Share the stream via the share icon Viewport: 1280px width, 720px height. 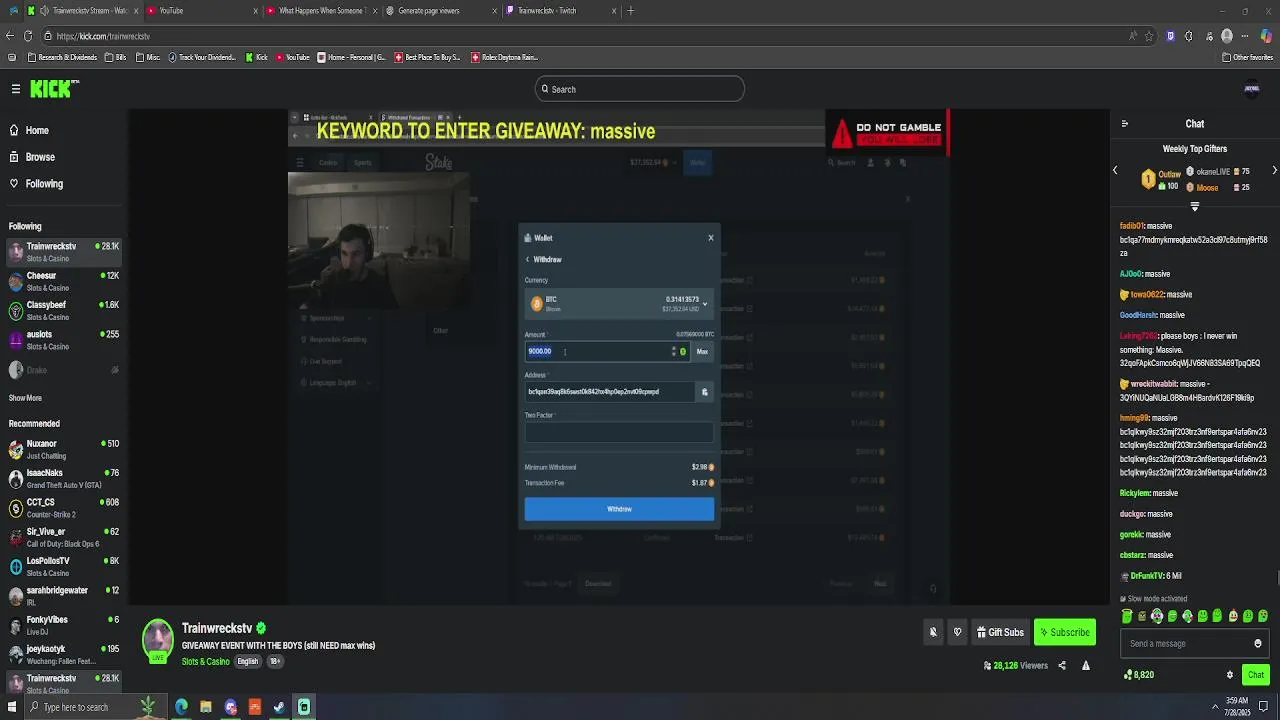[1062, 665]
